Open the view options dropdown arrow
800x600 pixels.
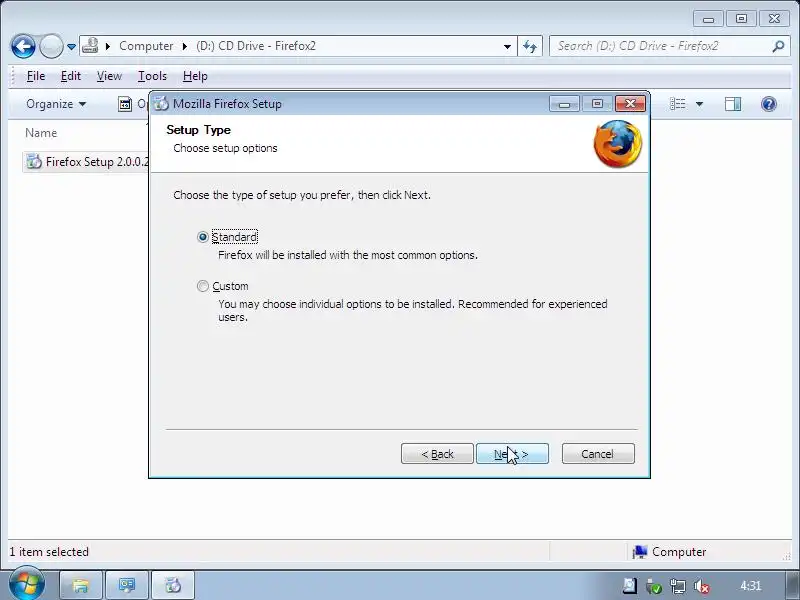click(699, 104)
